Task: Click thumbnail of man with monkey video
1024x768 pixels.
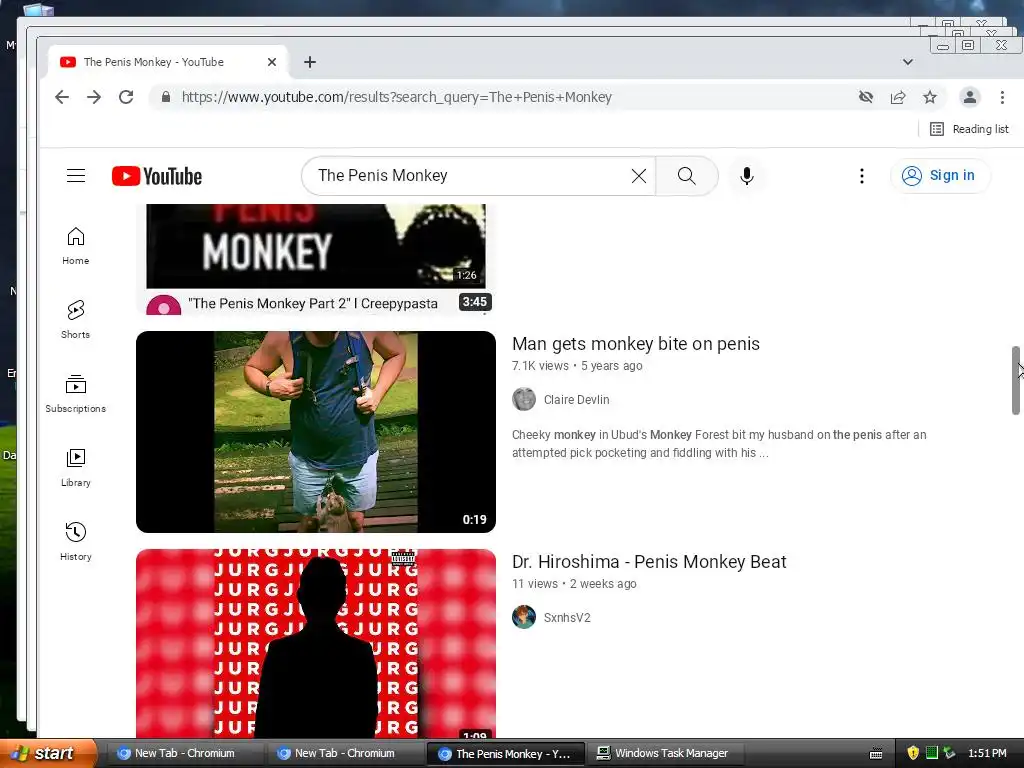Action: [x=316, y=432]
